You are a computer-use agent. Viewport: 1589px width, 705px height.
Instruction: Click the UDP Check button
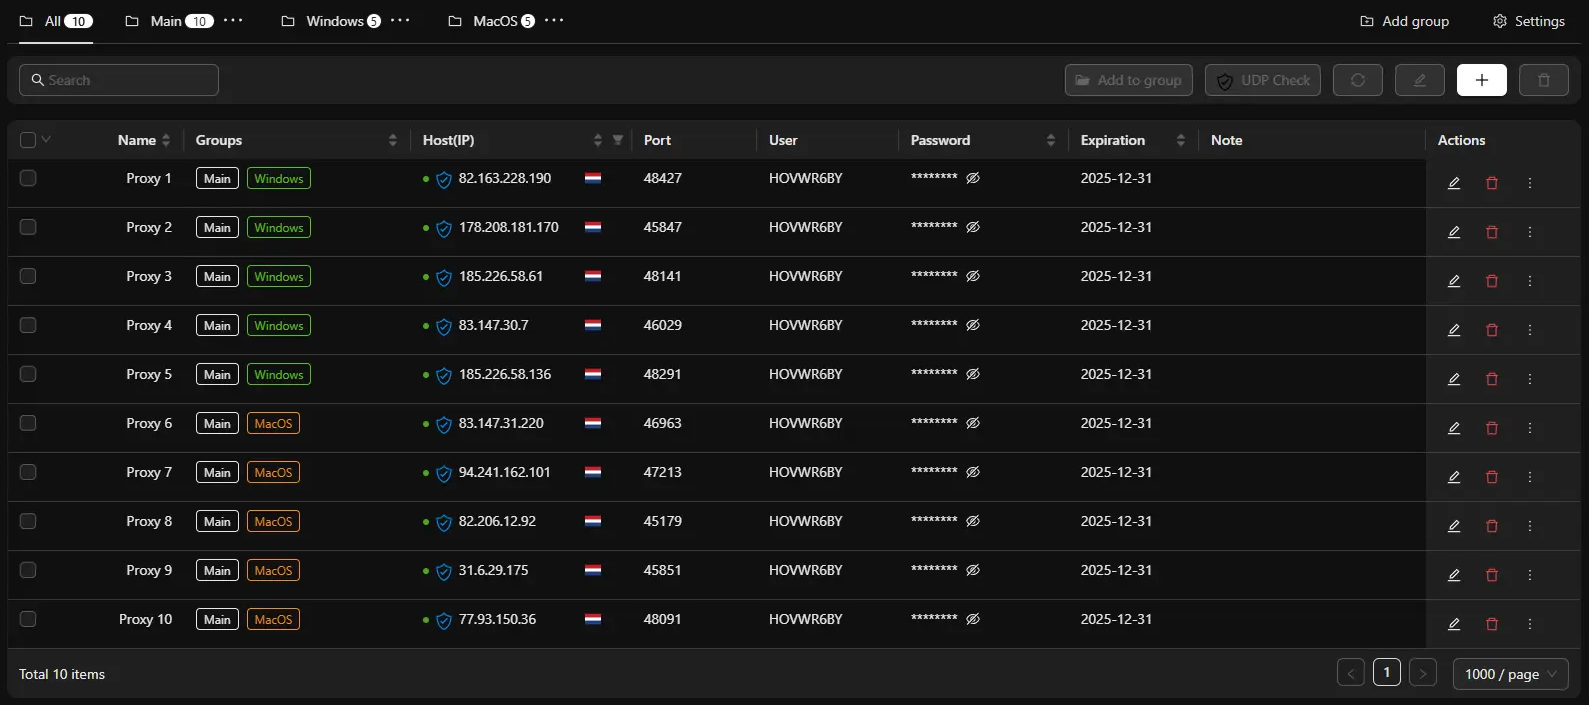(x=1263, y=80)
